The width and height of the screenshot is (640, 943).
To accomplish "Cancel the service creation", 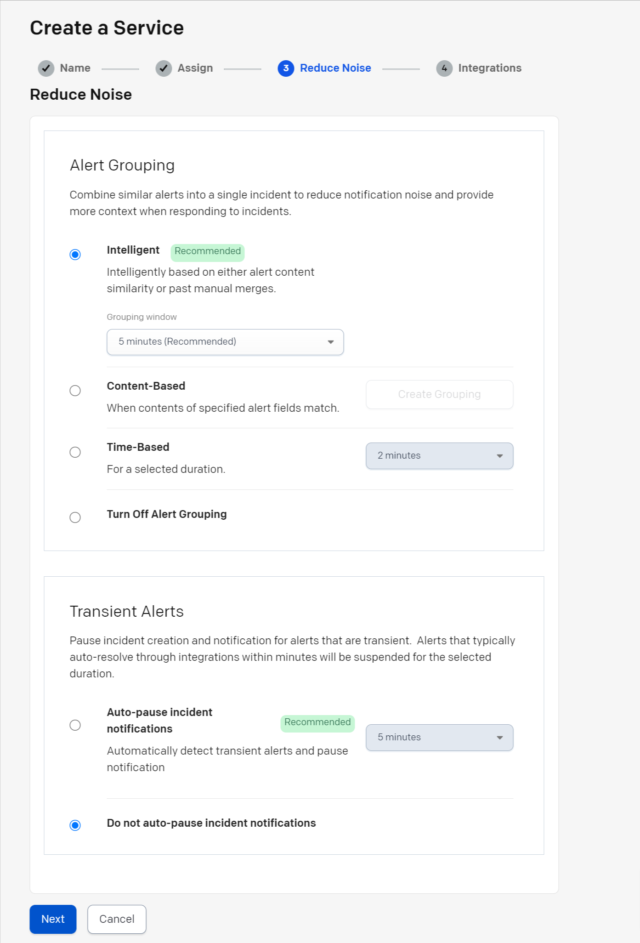I will (x=116, y=918).
